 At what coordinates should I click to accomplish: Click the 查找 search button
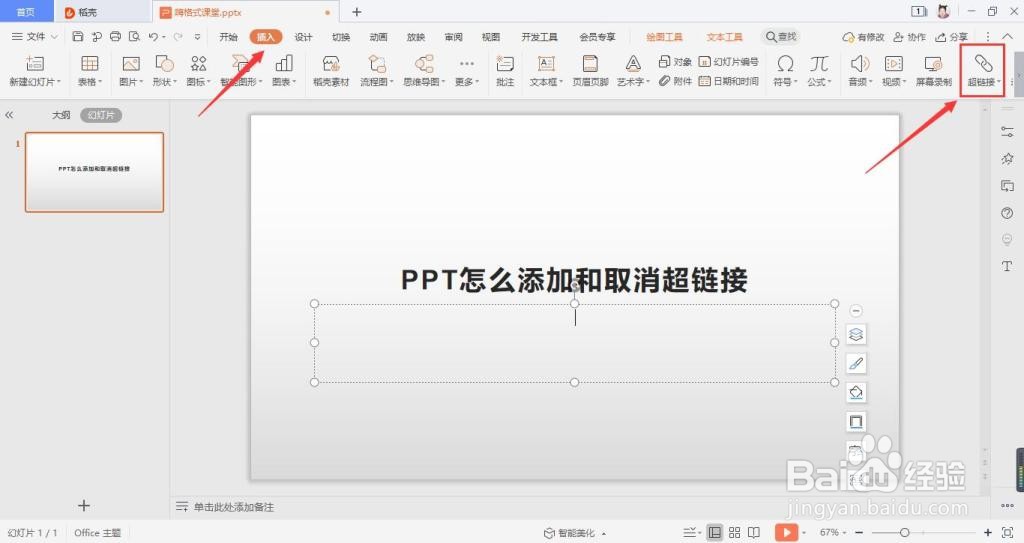point(781,37)
